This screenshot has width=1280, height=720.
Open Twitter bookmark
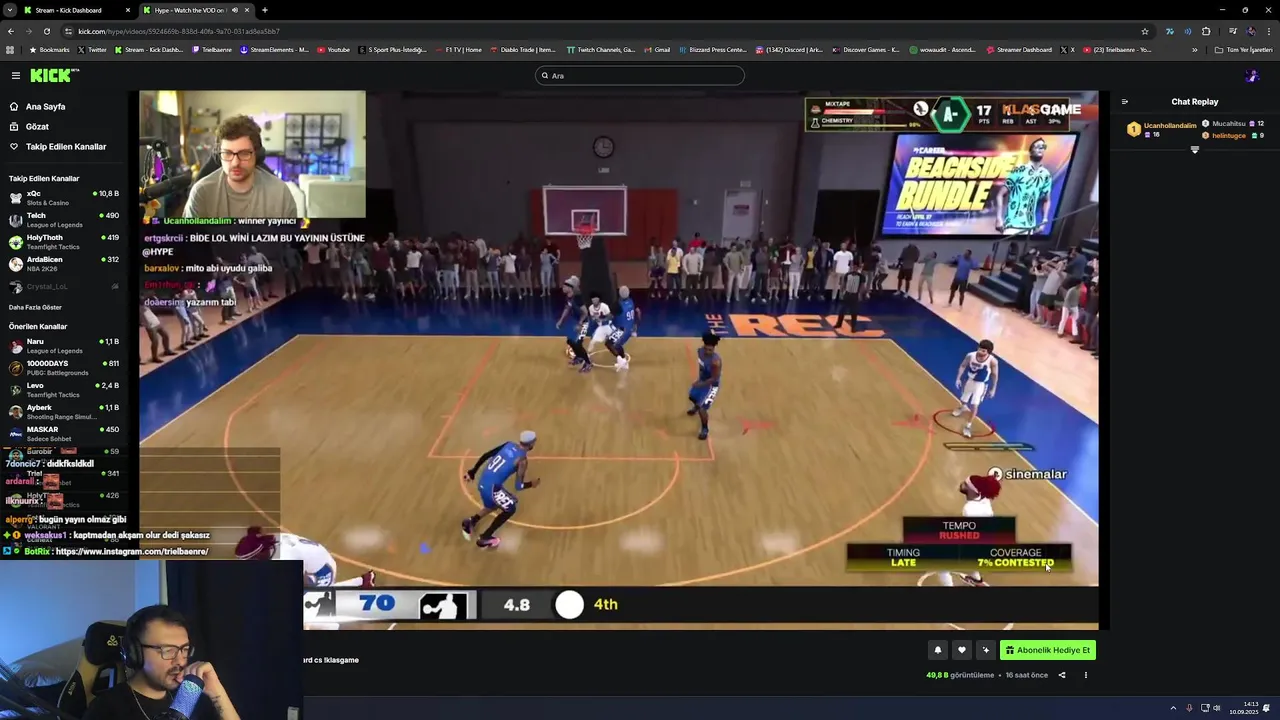(92, 49)
